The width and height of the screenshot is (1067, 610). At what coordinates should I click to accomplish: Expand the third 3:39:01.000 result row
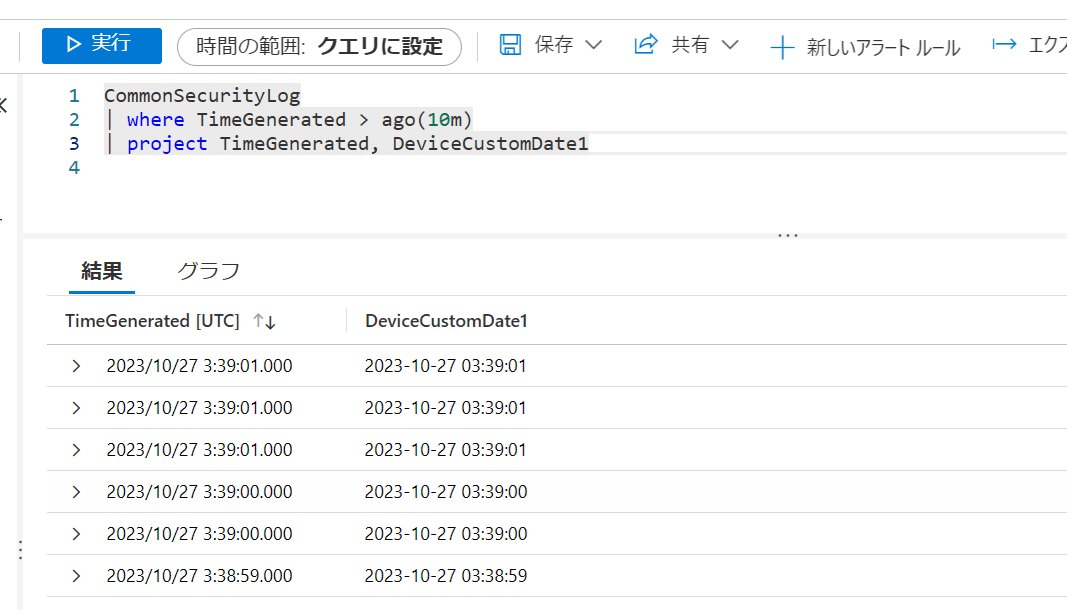76,450
